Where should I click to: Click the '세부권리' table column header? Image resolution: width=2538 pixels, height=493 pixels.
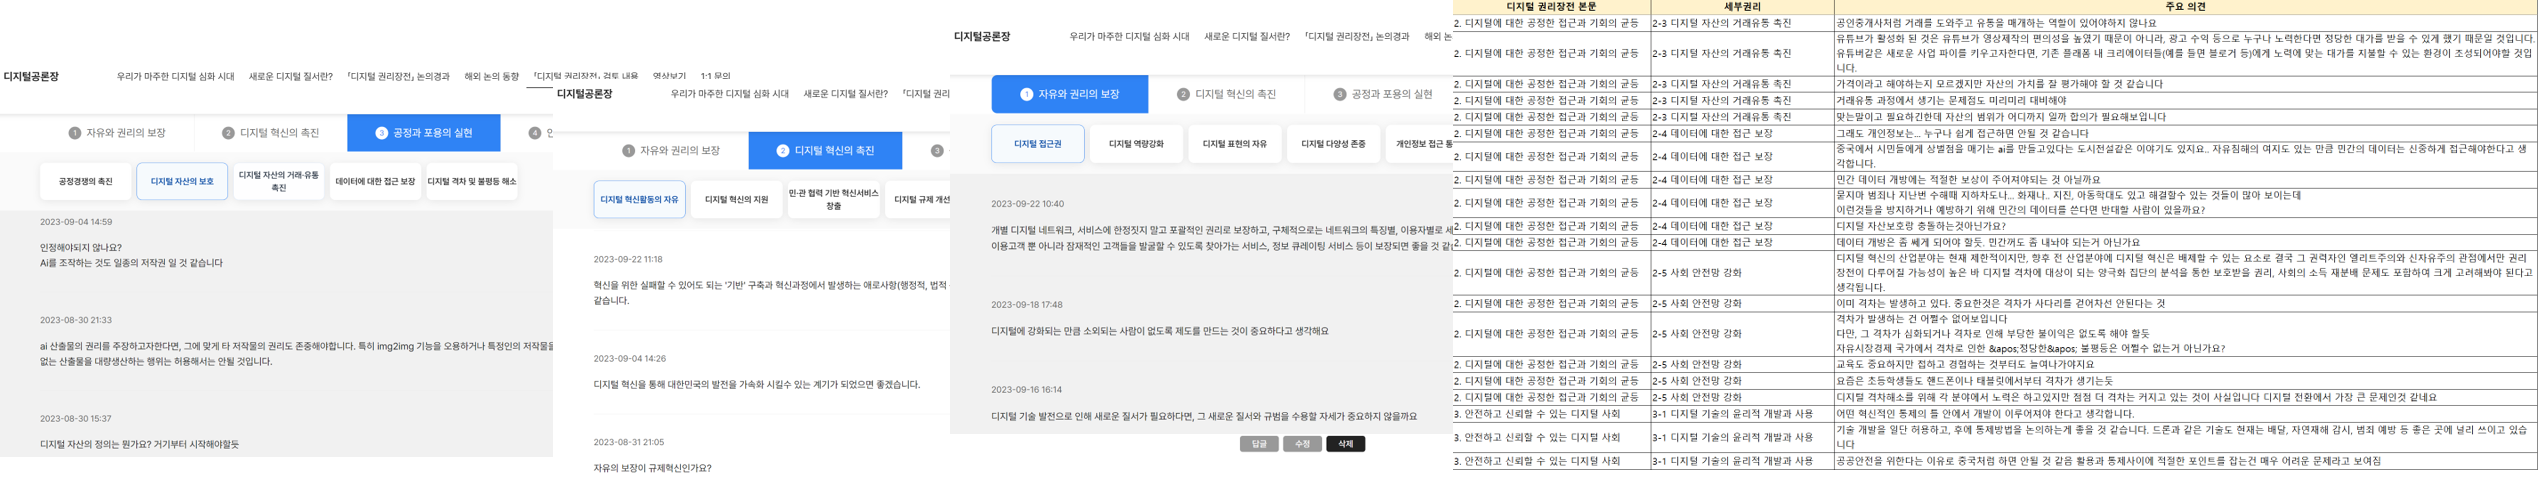(x=1742, y=7)
